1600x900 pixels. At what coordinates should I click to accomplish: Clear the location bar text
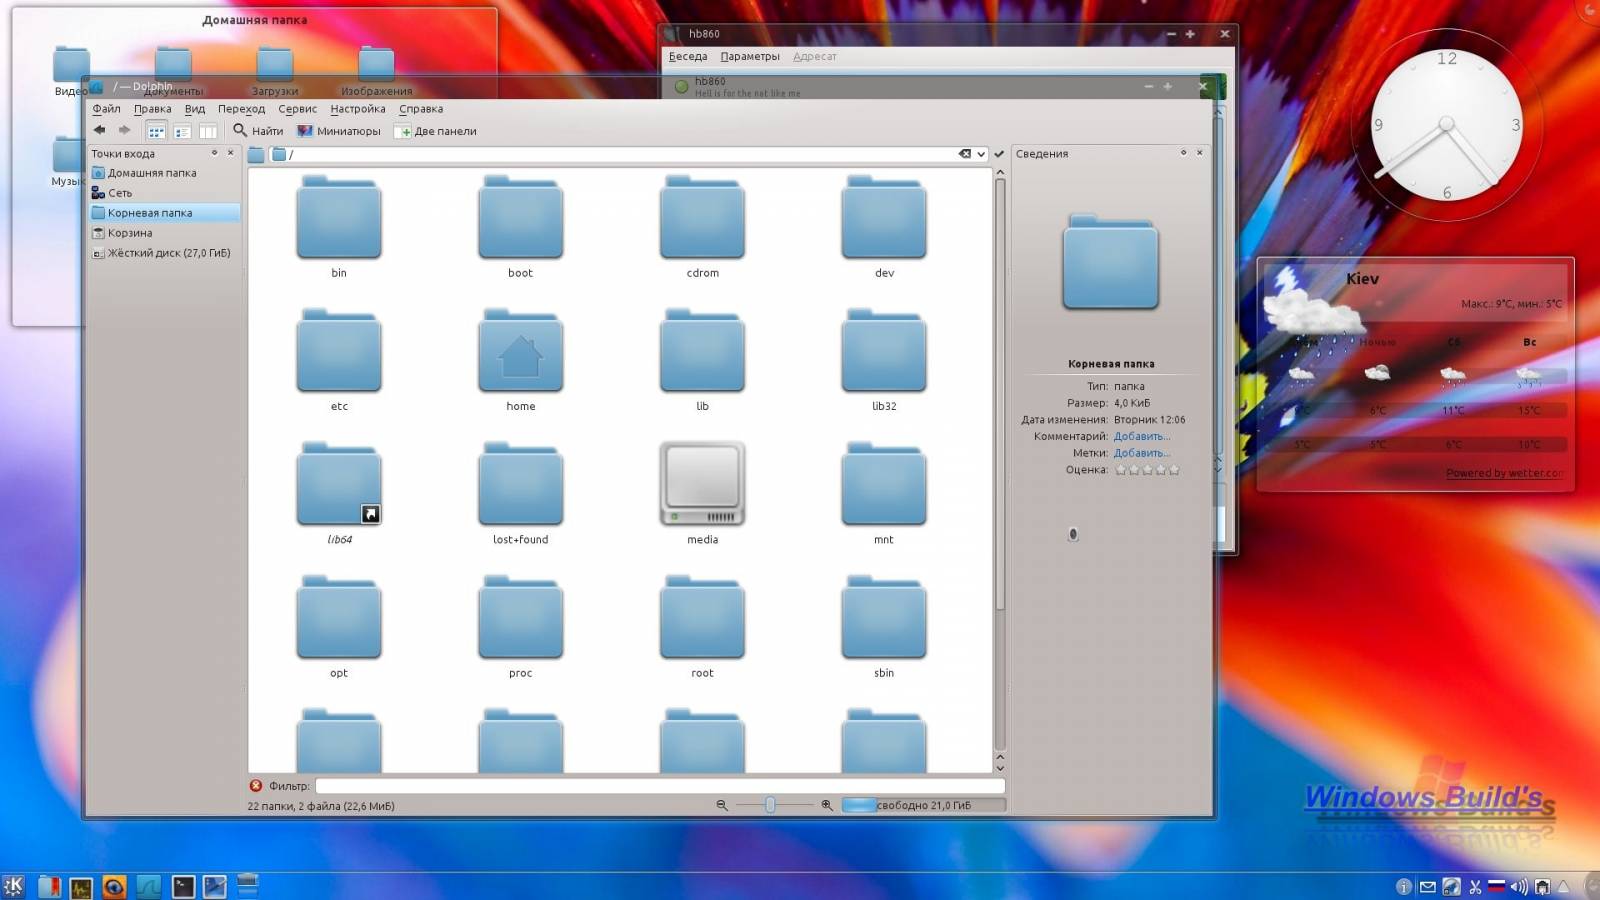pos(965,154)
